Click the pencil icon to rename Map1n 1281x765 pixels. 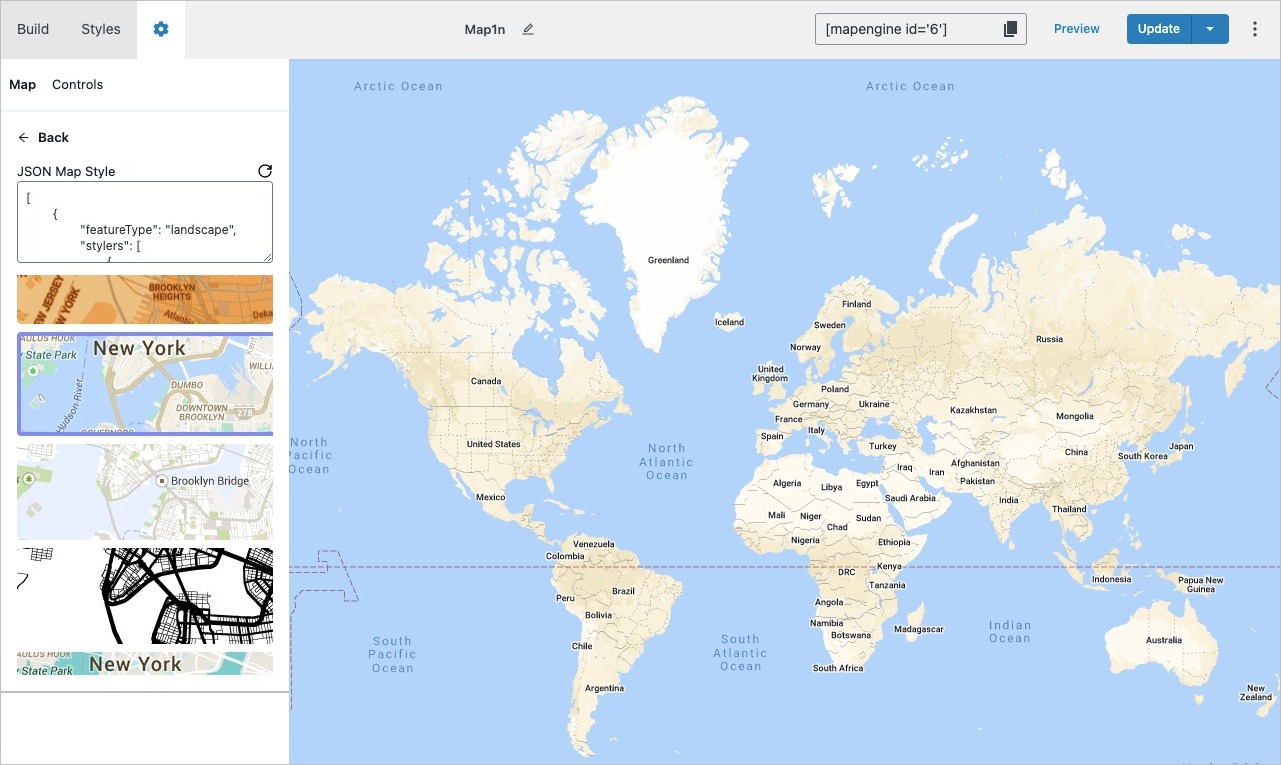coord(528,29)
